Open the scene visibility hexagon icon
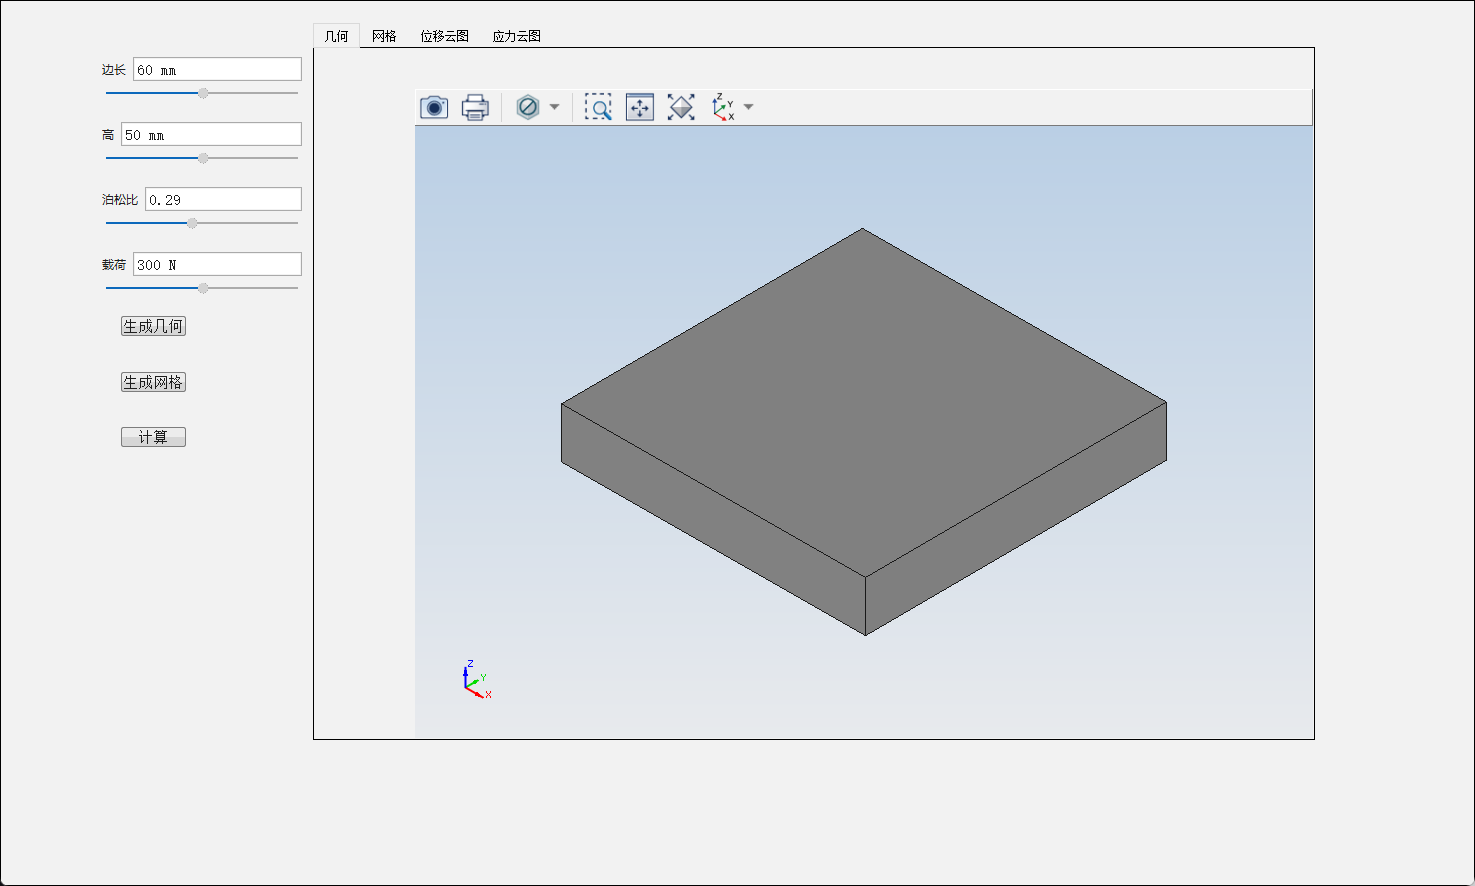1475x886 pixels. [x=528, y=107]
